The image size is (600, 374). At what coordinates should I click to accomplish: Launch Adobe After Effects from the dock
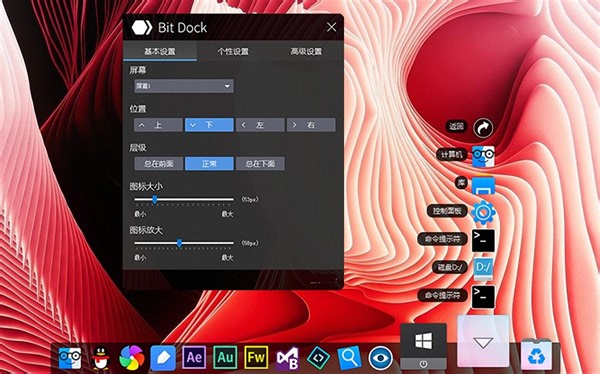(x=194, y=358)
